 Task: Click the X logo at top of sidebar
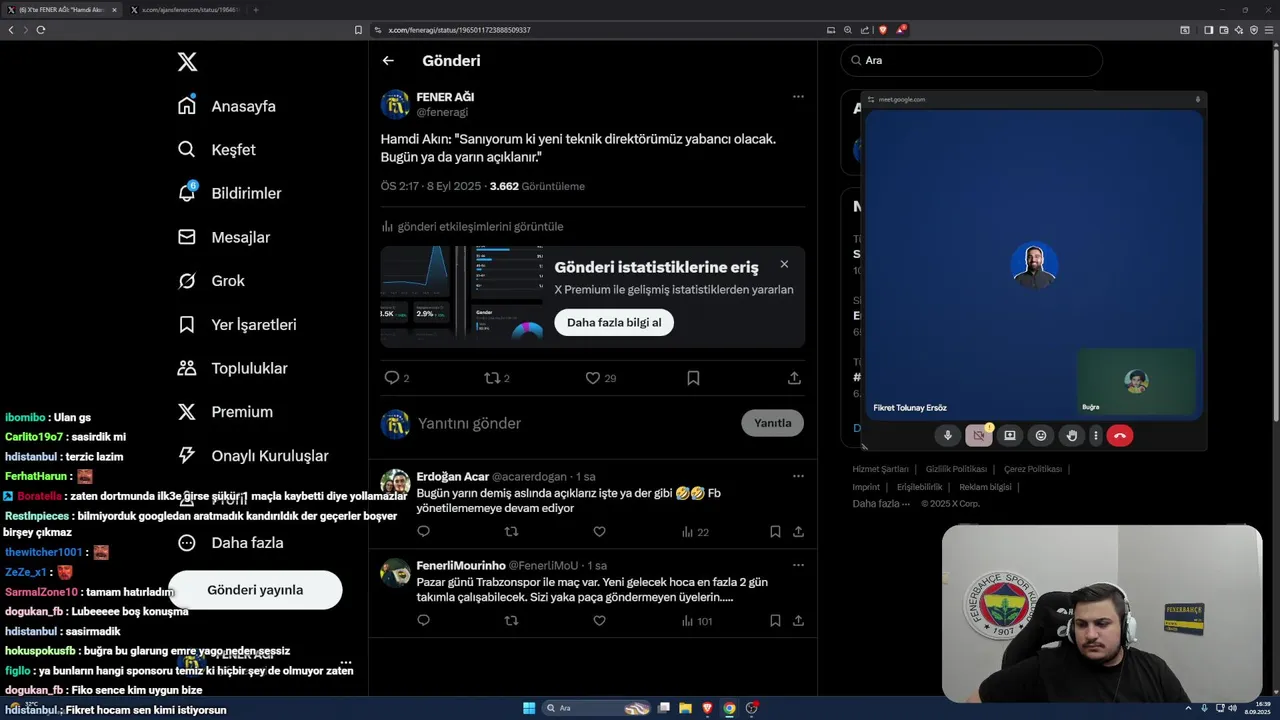(x=187, y=62)
